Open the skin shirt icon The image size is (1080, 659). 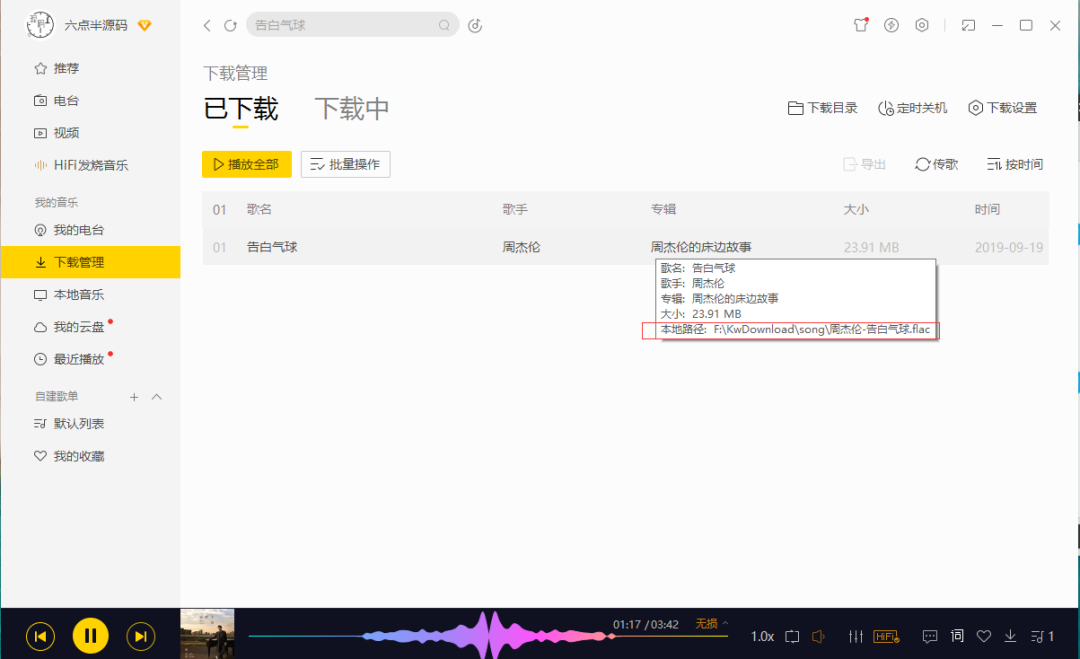(x=861, y=25)
